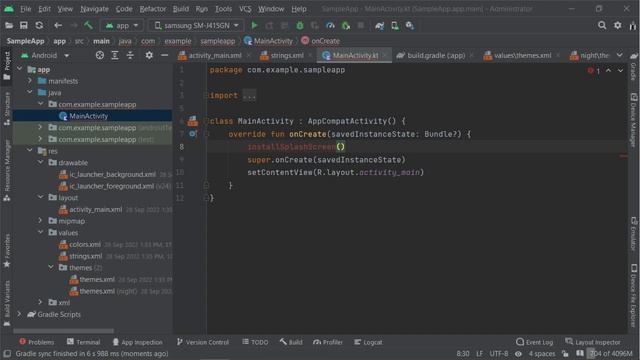The height and width of the screenshot is (360, 640).
Task: Go to next highlighted error arrow down
Action: coord(620,71)
